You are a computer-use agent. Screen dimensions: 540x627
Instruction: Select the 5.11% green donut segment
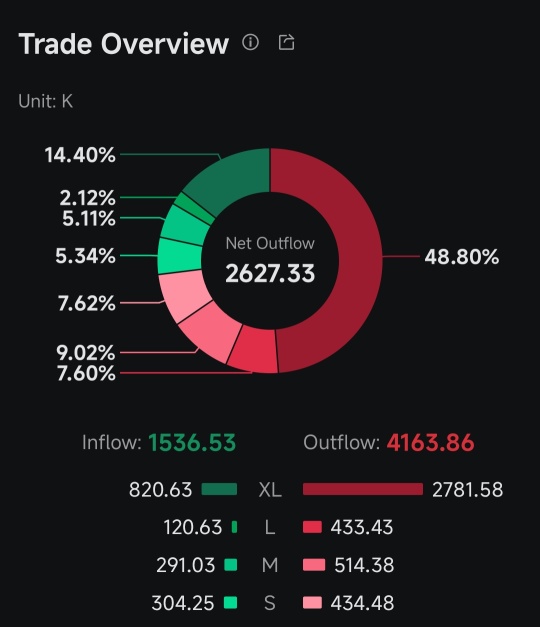184,224
